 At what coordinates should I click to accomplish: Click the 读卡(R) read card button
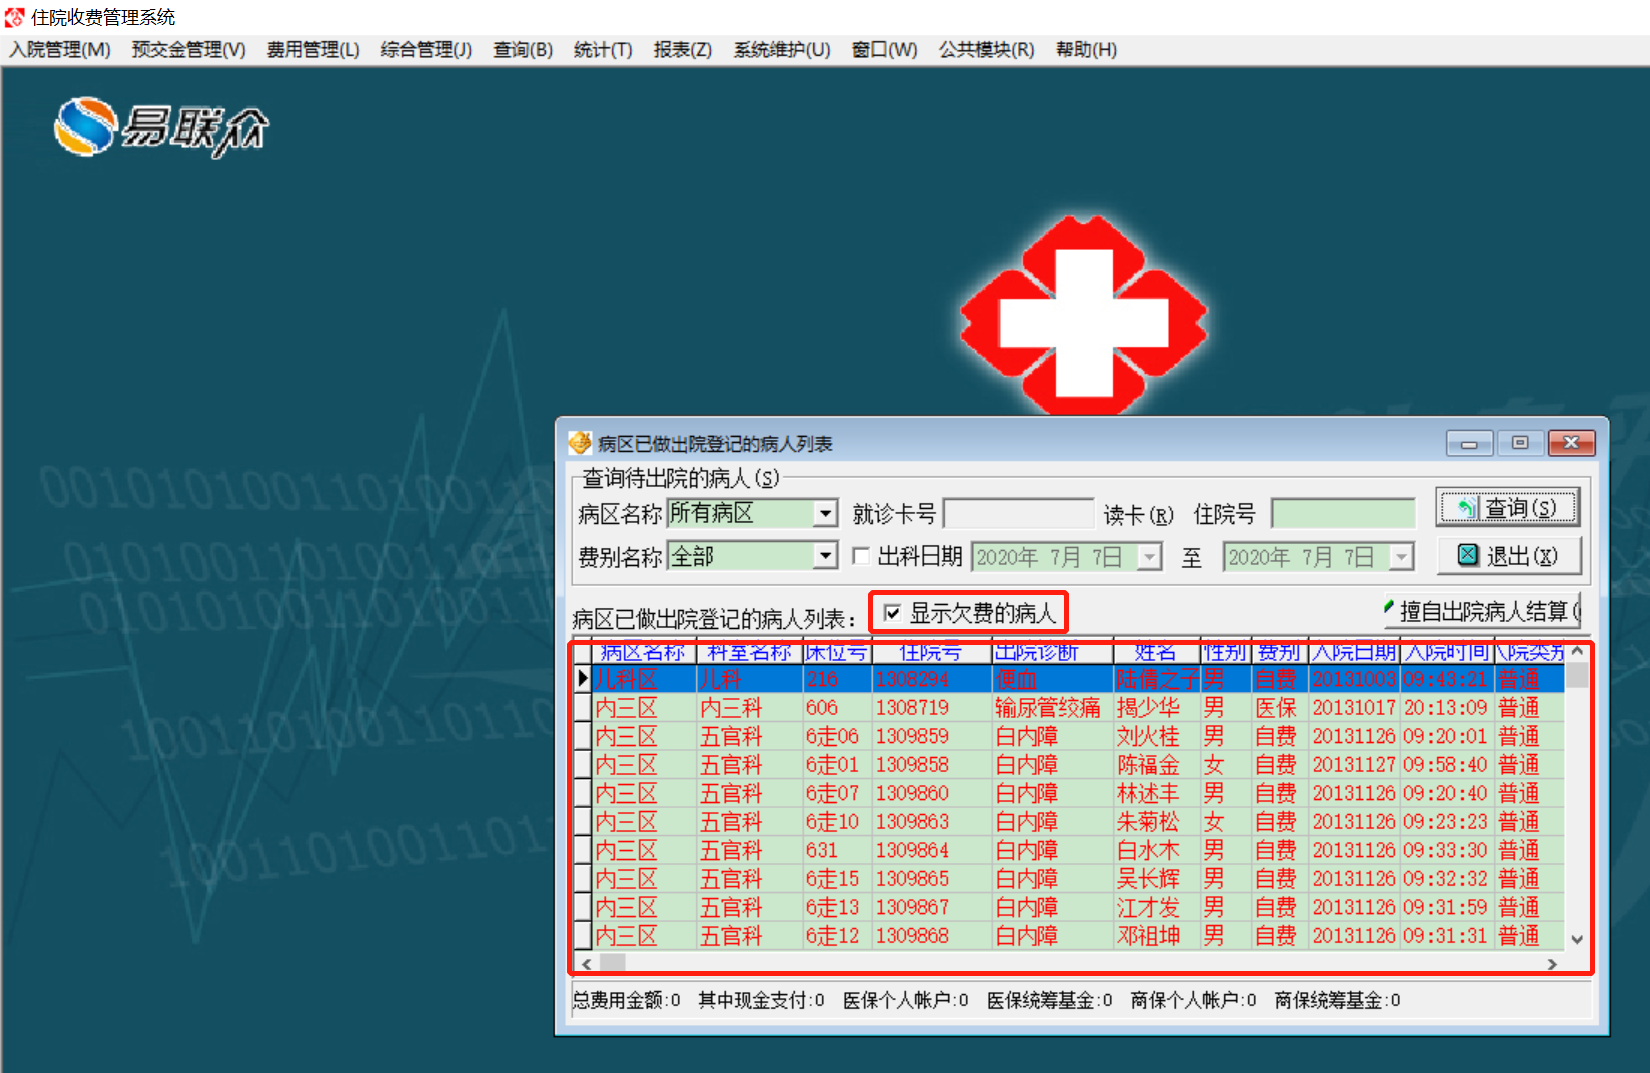pyautogui.click(x=1139, y=515)
